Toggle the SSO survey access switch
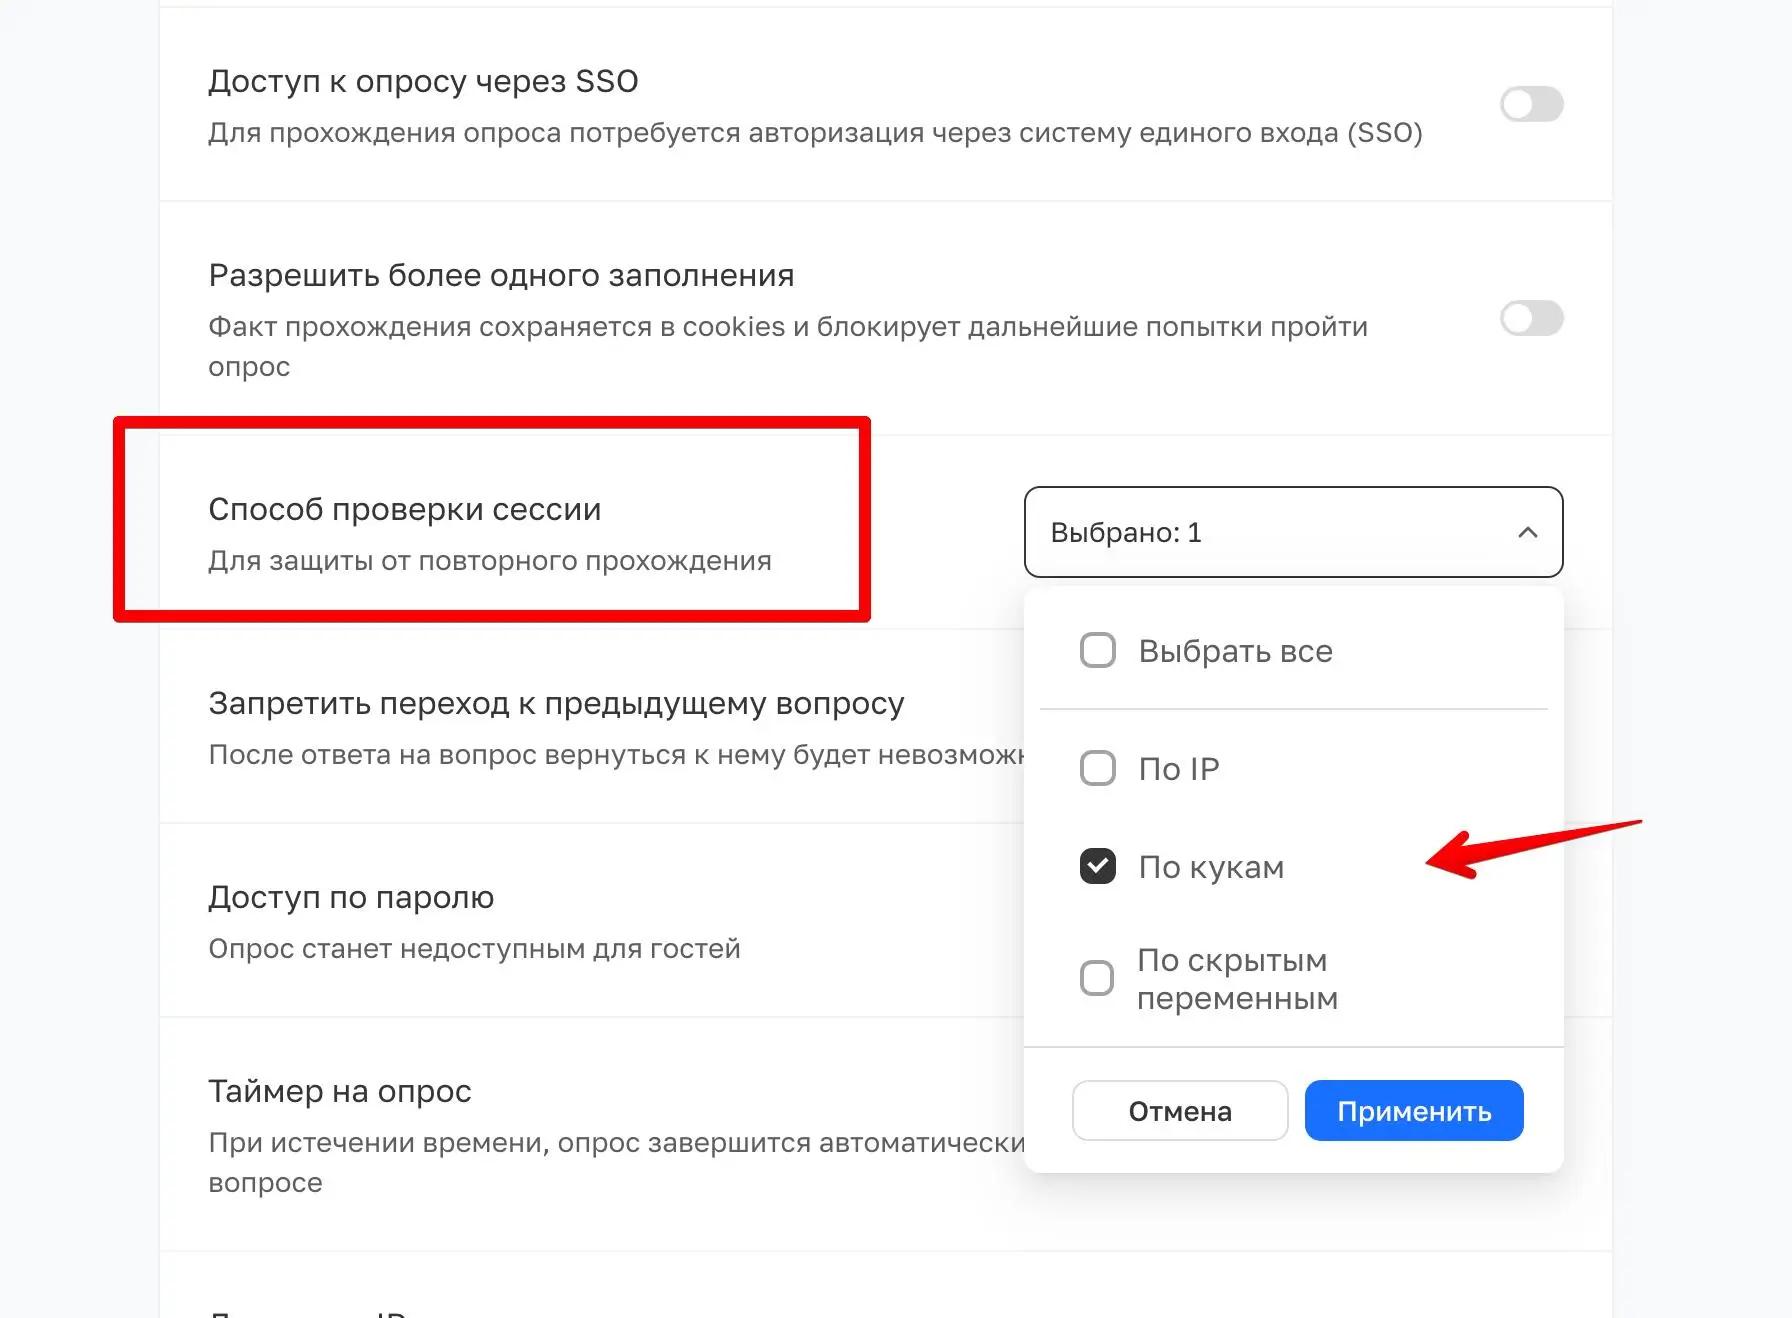Screen dimensions: 1792x1318 (x=1531, y=104)
